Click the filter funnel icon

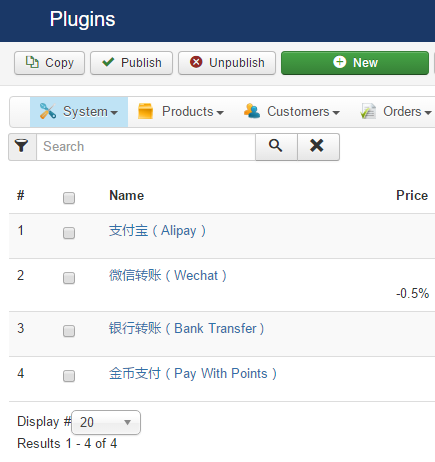(x=22, y=147)
